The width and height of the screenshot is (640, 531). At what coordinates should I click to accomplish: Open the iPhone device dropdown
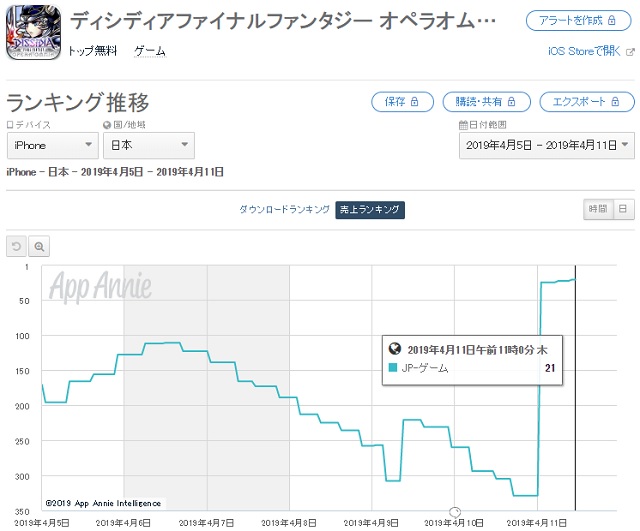53,145
